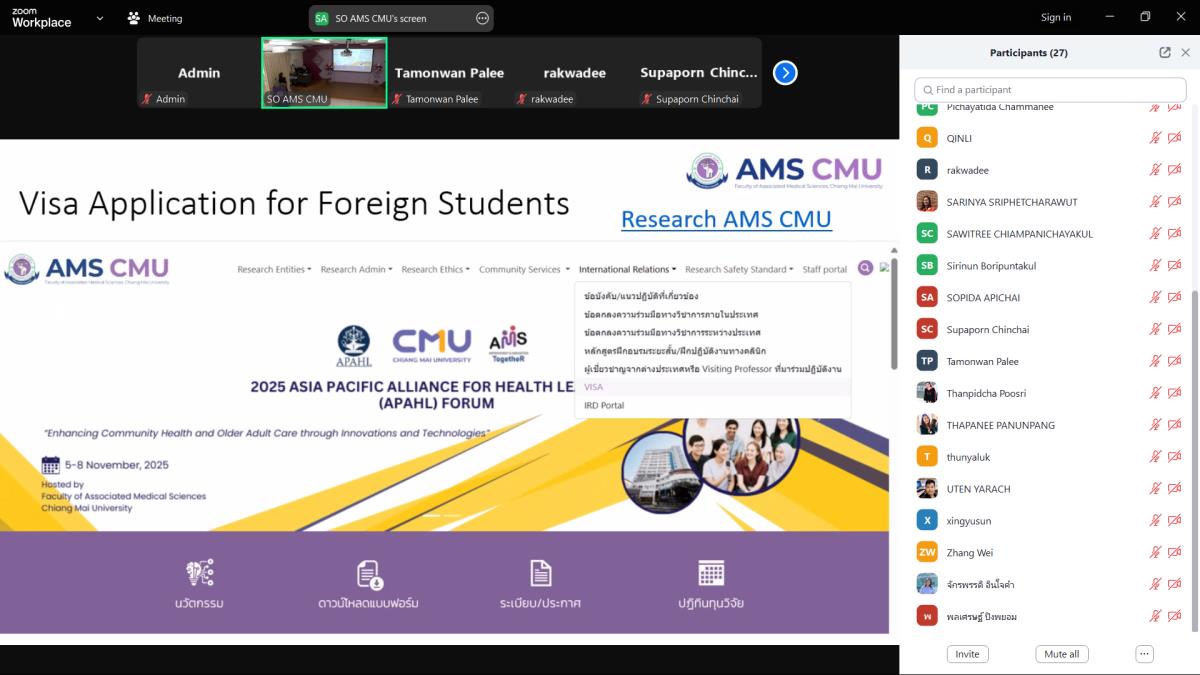
Task: Toggle SARINYA SRIPHETCHARAWUT's microphone icon
Action: pyautogui.click(x=1155, y=202)
